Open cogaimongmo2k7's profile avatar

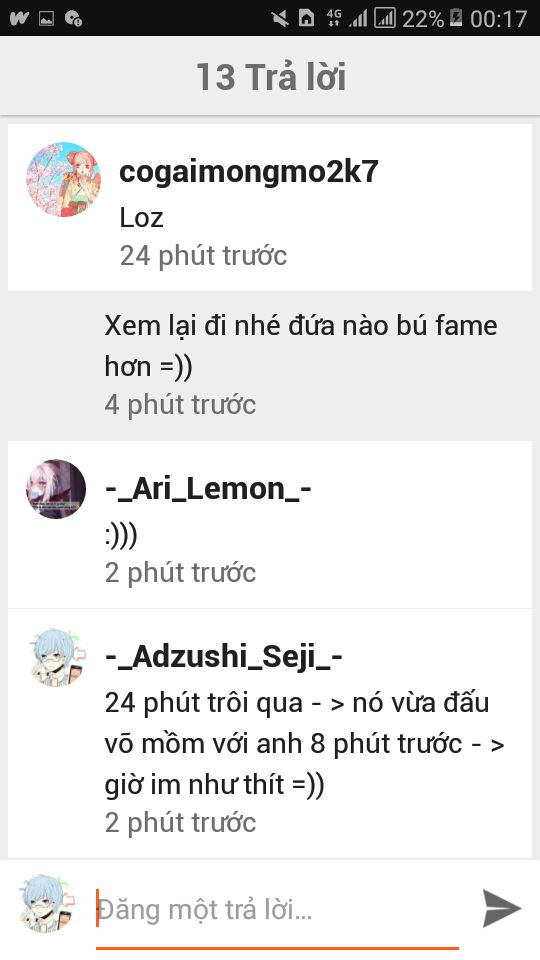(x=63, y=179)
